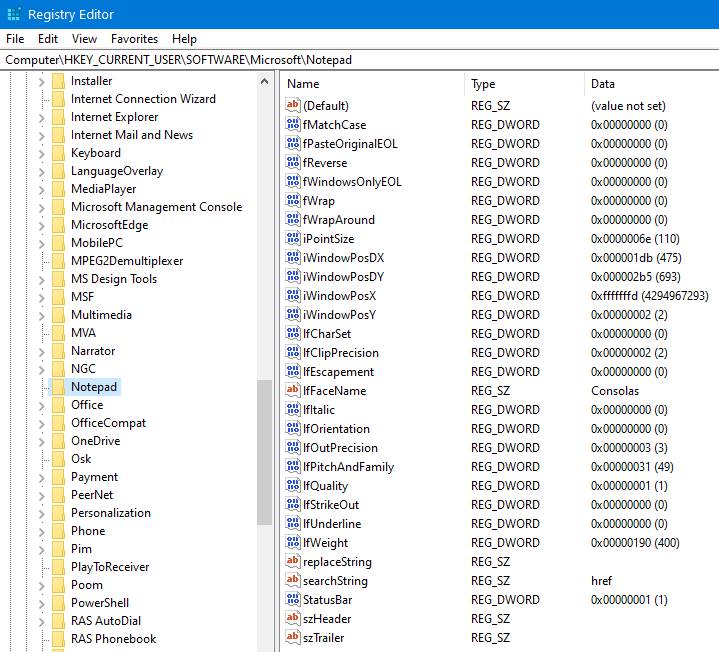Click the 0x000002b5 (693) data cell

tap(636, 276)
